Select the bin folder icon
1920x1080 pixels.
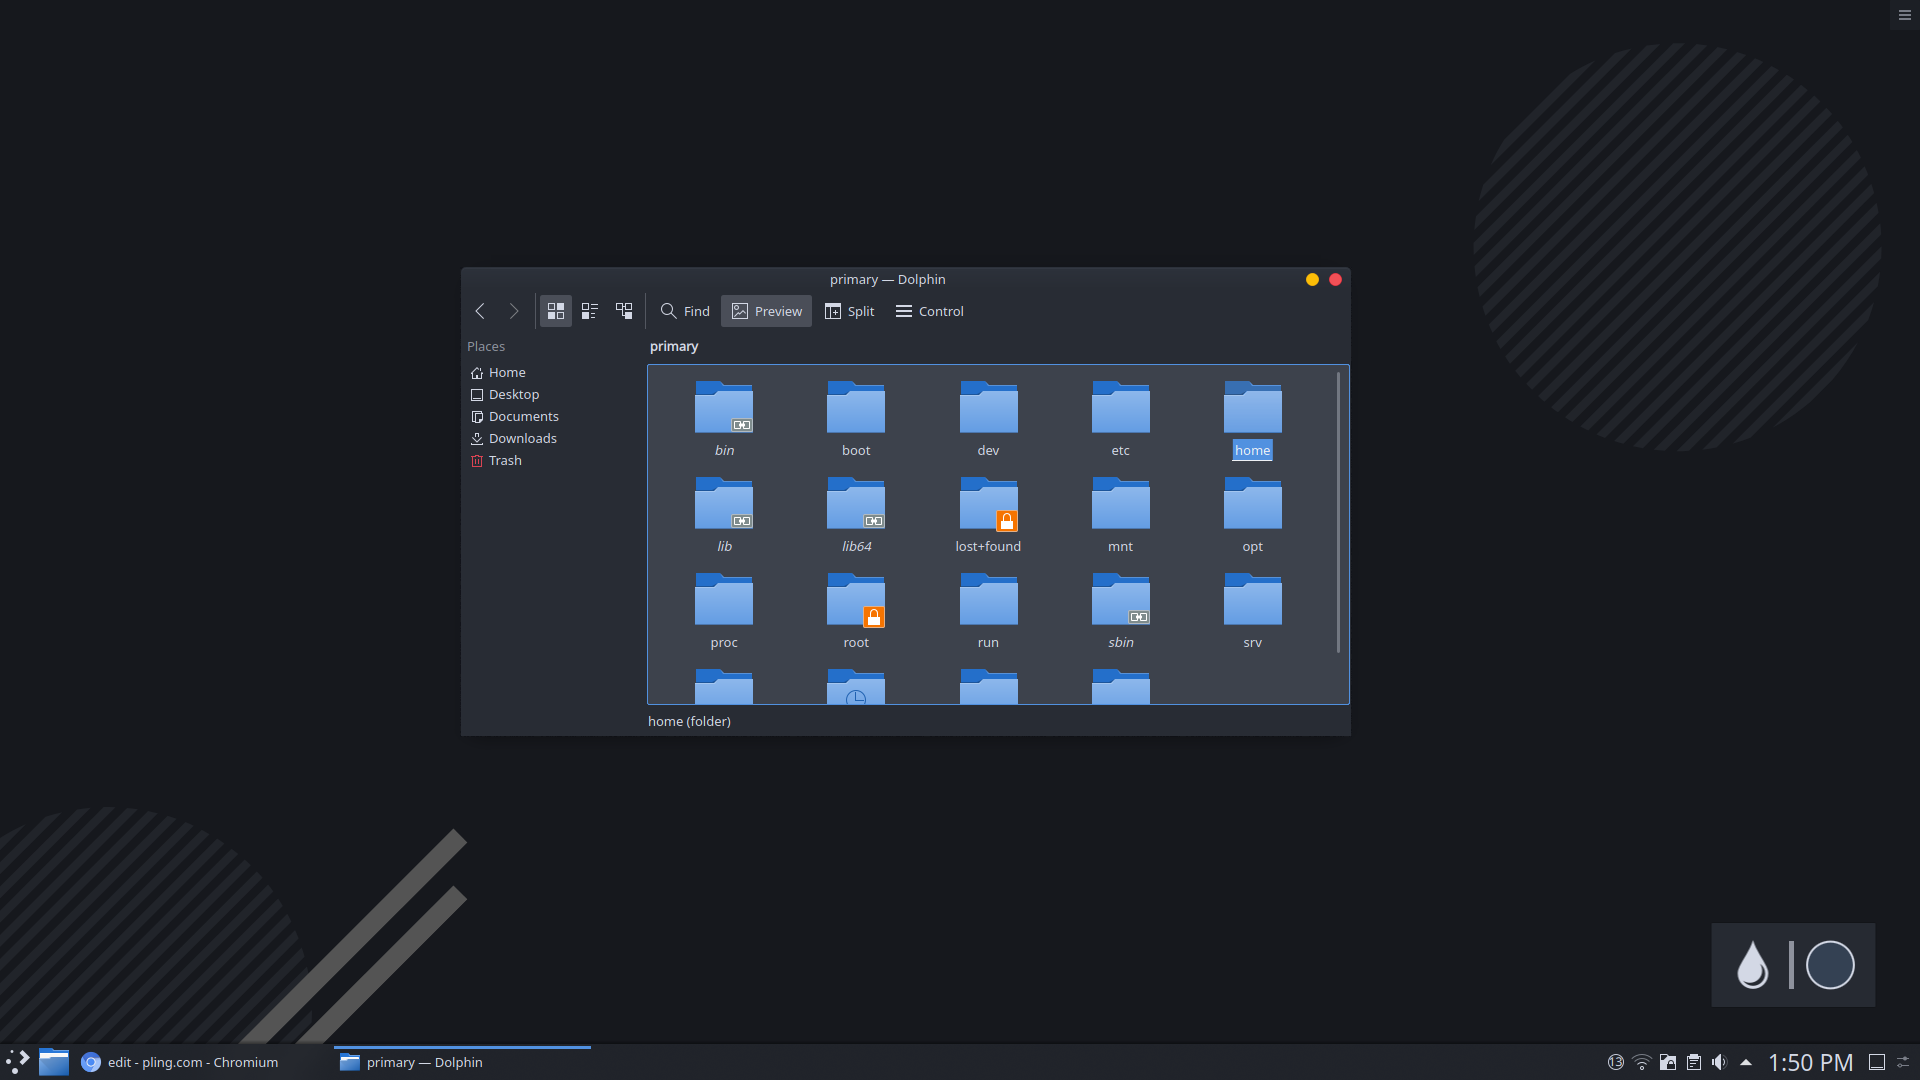(724, 407)
